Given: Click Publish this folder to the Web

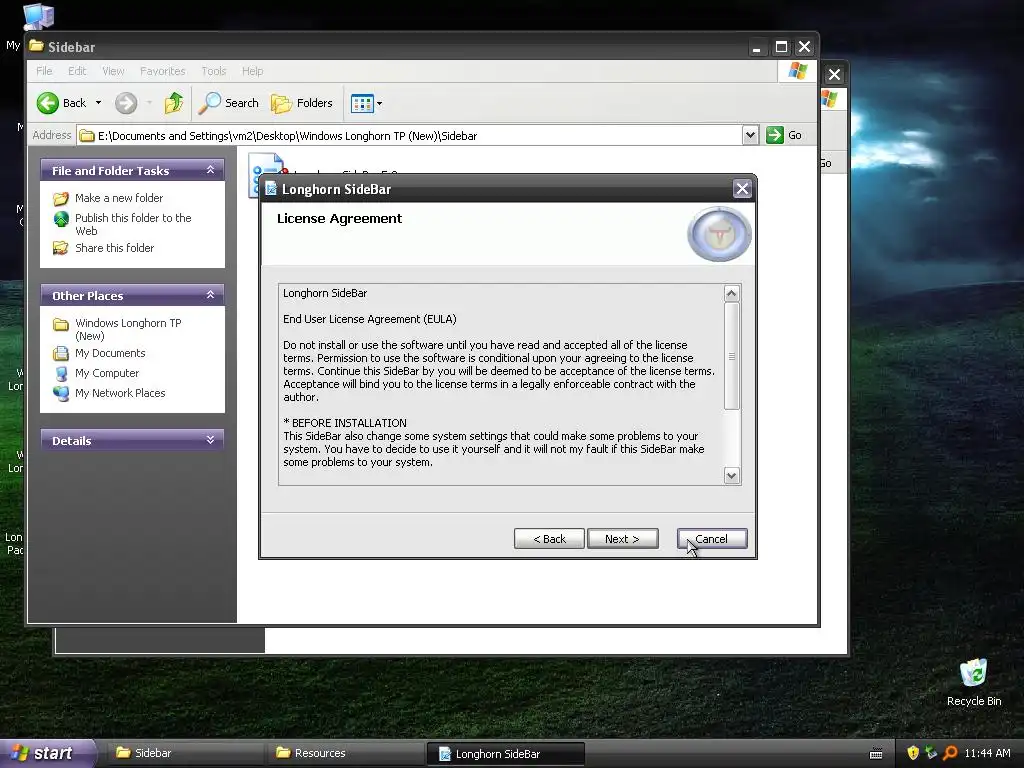Looking at the screenshot, I should (133, 224).
